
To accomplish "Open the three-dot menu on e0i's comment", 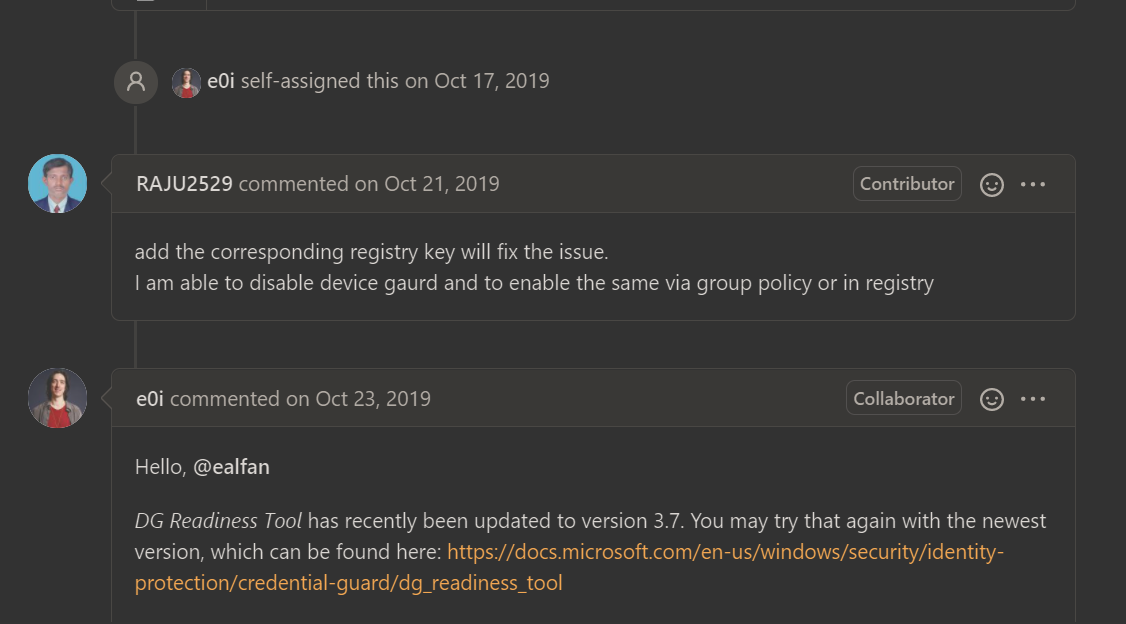I will tap(1033, 399).
